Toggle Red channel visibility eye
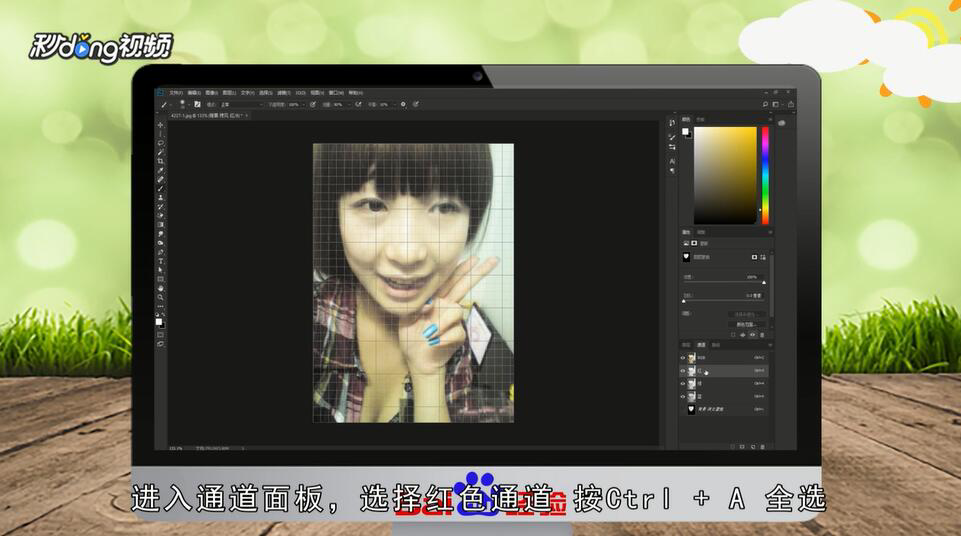Screen dimensions: 961x536 683,371
